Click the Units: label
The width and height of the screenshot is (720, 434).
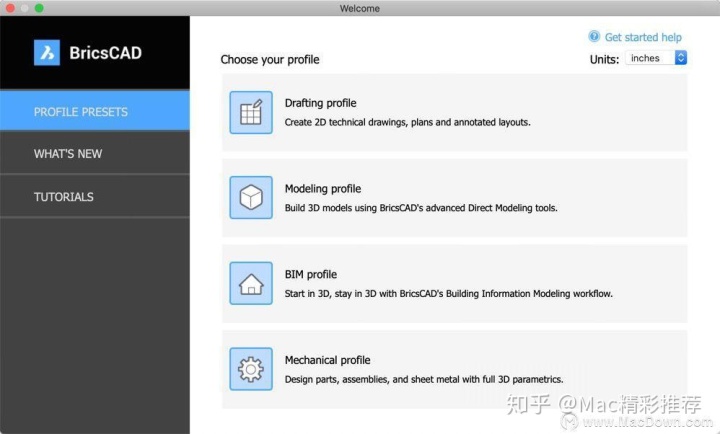pos(604,59)
